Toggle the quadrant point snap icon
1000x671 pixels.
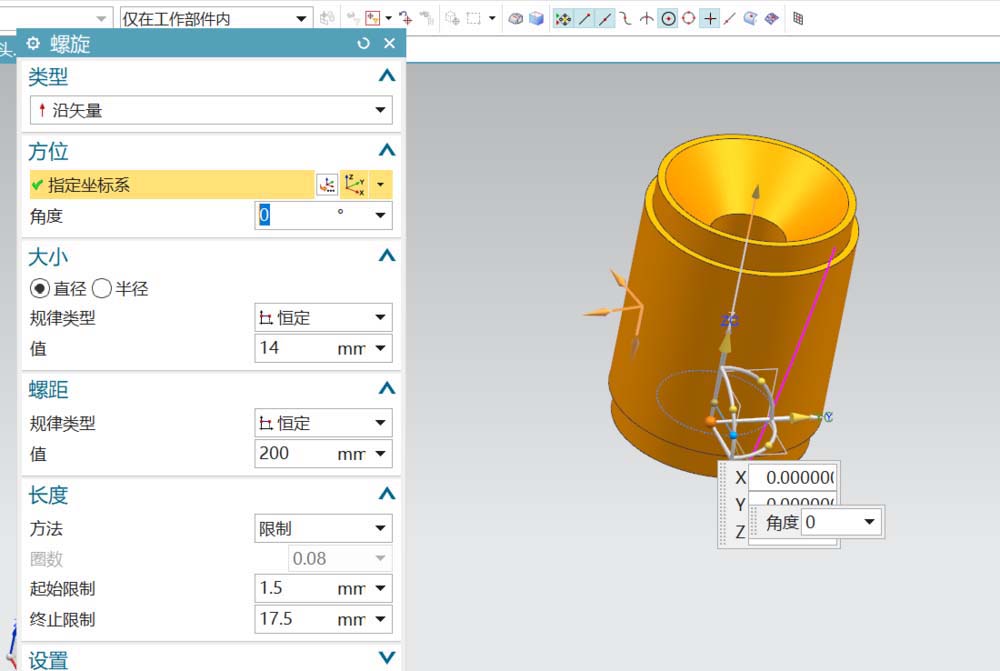(x=689, y=18)
